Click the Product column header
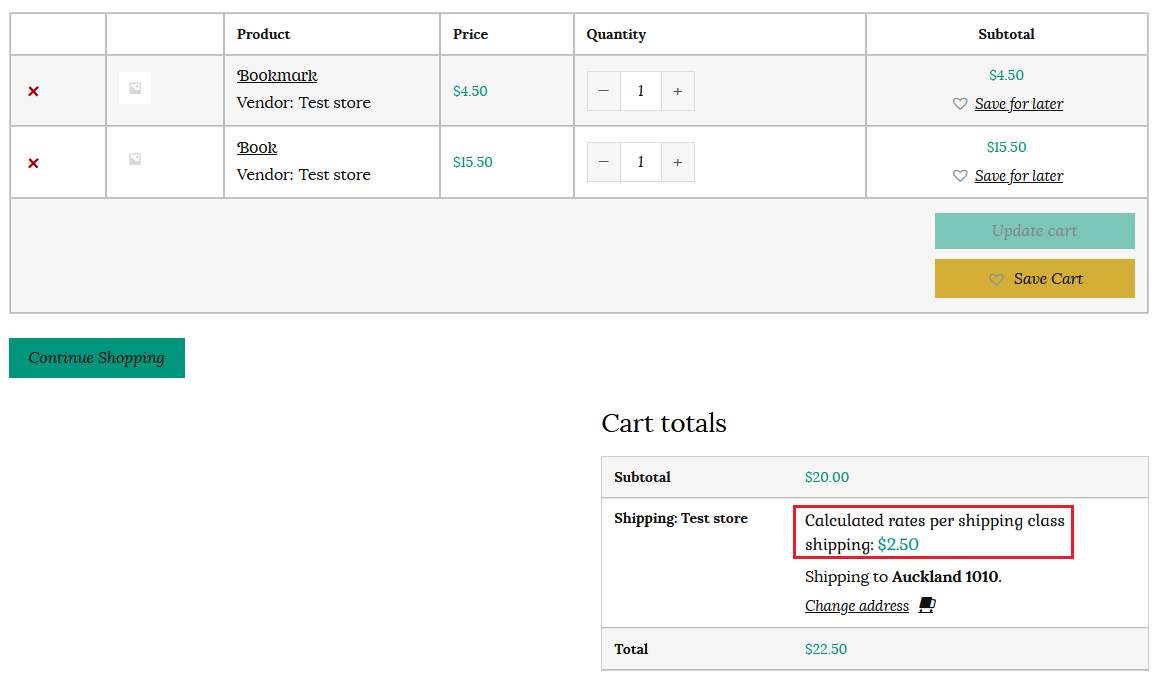The image size is (1163, 676). pos(263,34)
